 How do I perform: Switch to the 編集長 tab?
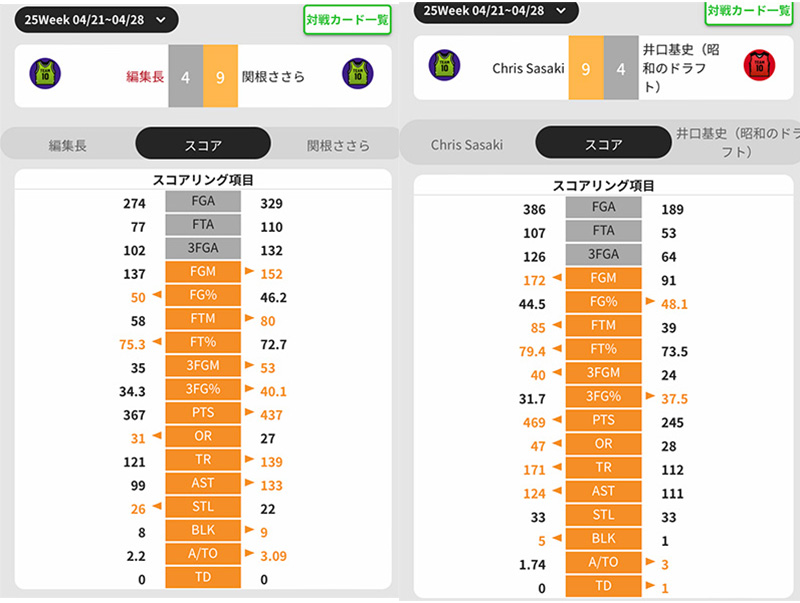click(67, 145)
